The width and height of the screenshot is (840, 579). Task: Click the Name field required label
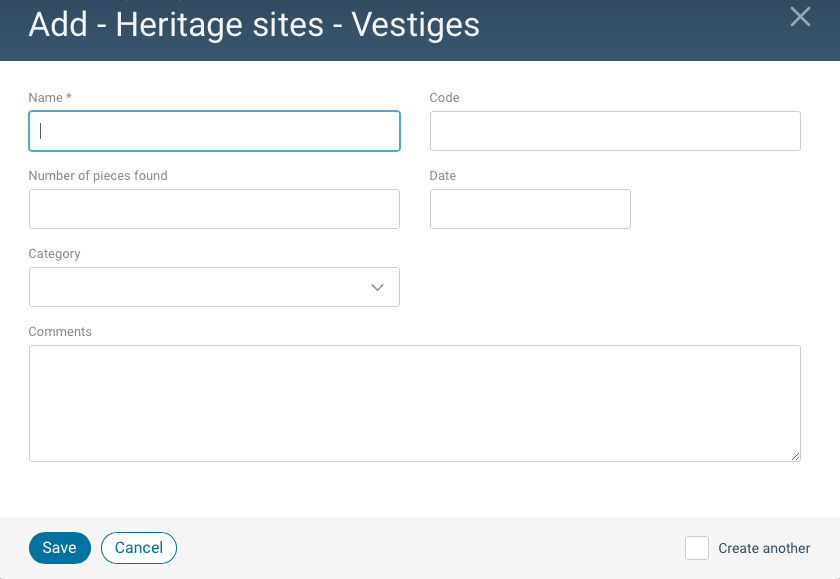(x=49, y=97)
